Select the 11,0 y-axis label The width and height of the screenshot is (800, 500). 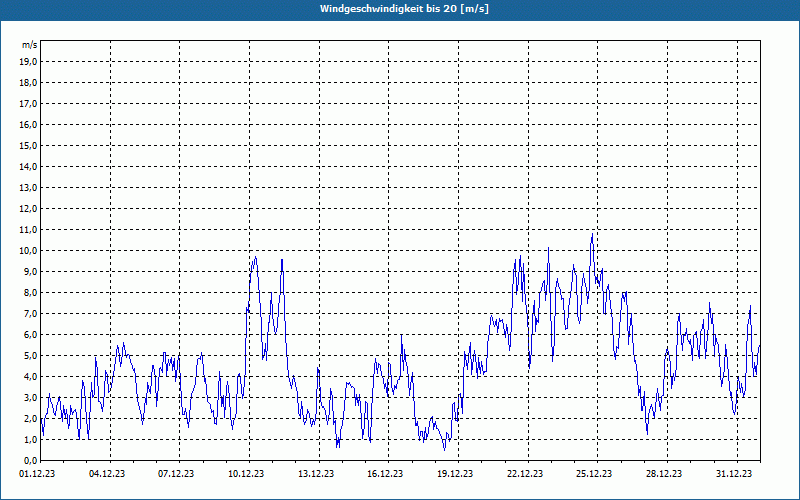(x=28, y=230)
